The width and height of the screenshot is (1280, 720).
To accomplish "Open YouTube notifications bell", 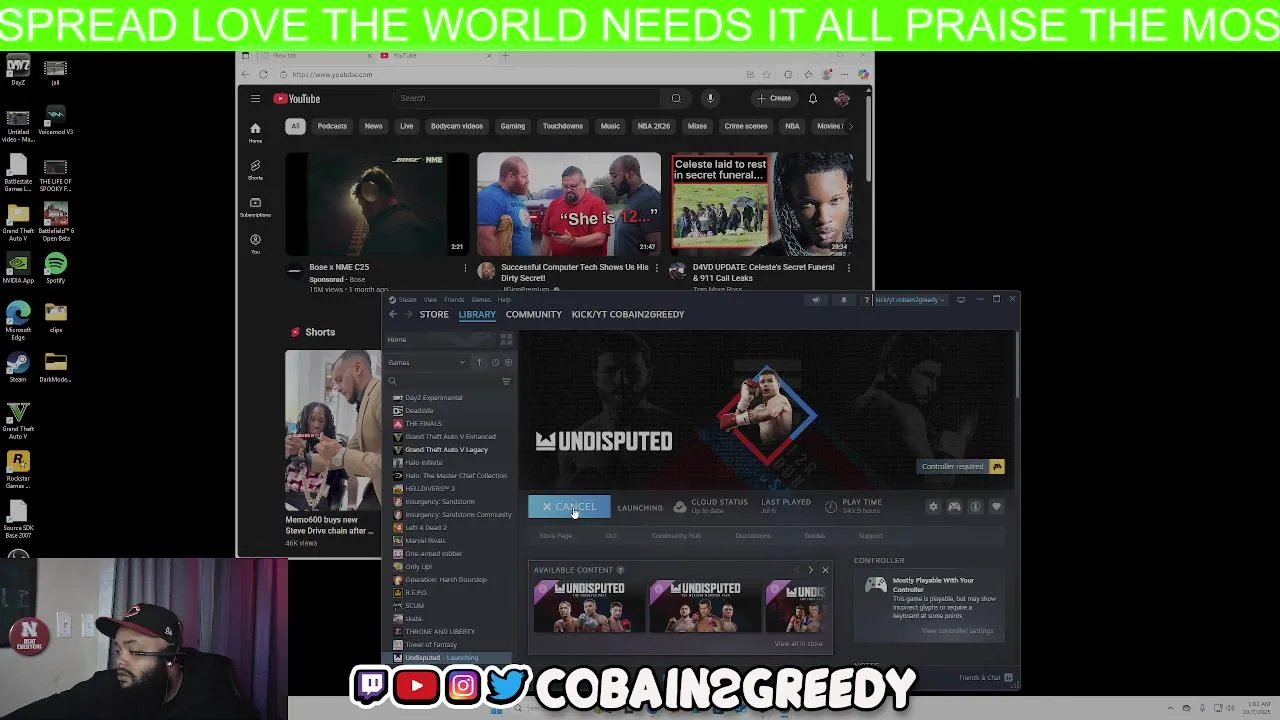I will tap(813, 98).
